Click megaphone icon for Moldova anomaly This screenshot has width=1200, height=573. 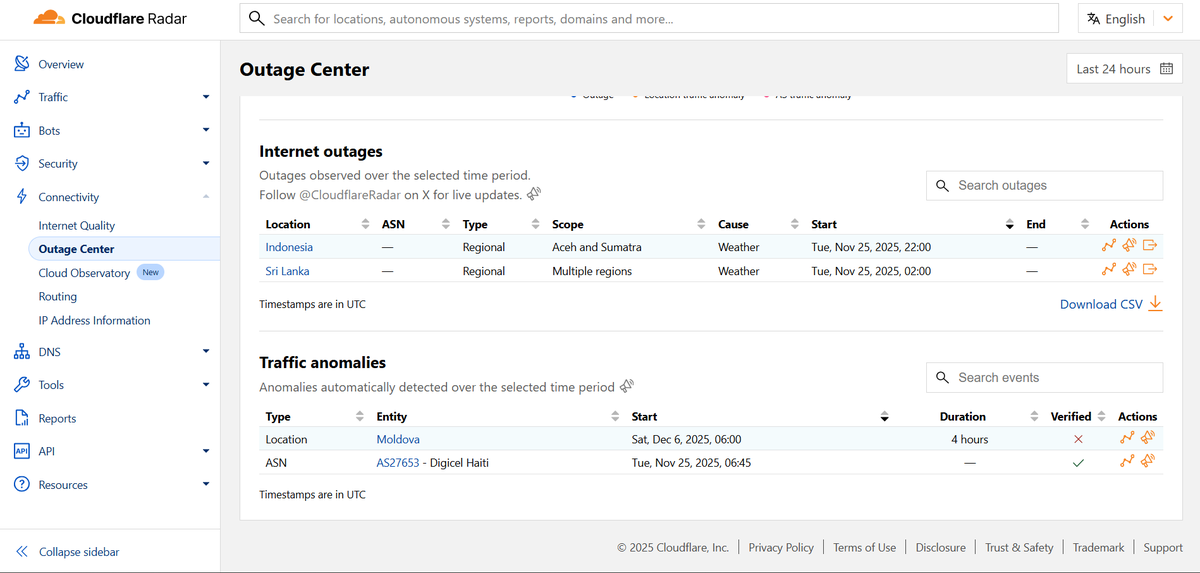click(1148, 438)
